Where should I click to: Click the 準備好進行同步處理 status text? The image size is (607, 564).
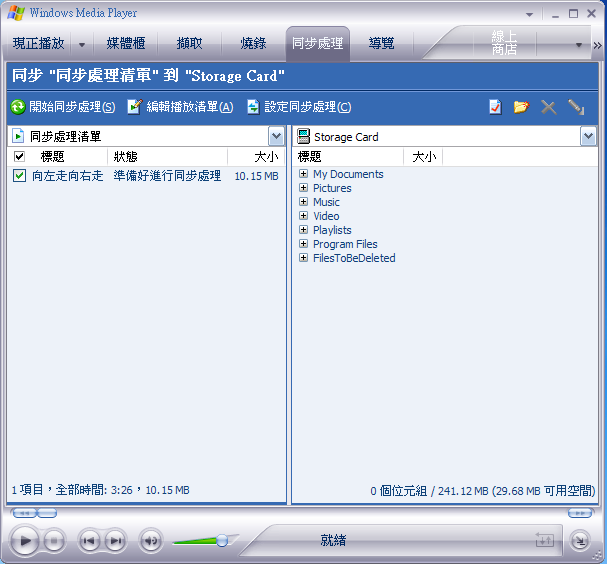pyautogui.click(x=167, y=176)
